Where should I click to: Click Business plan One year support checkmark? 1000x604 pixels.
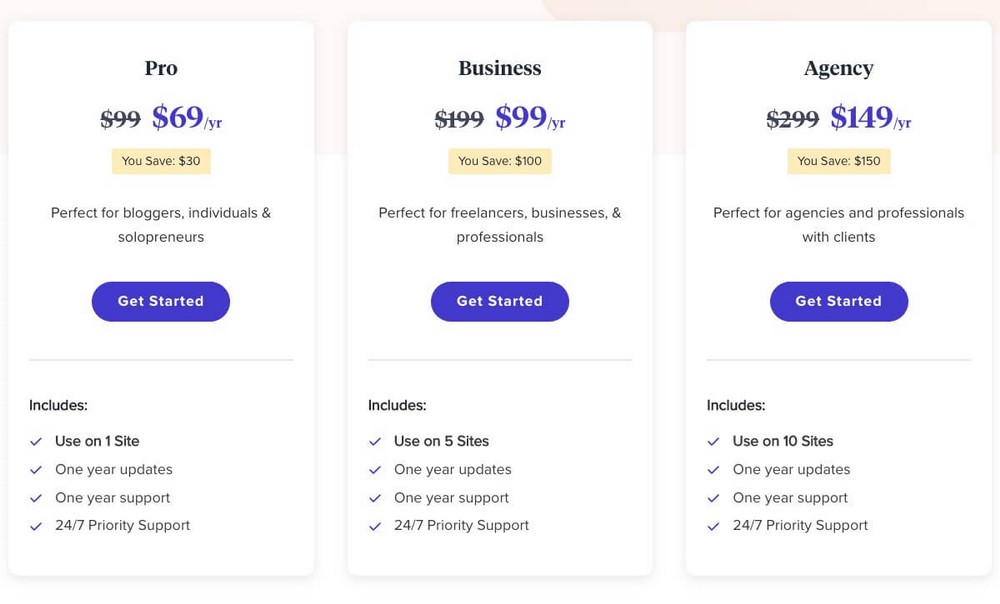point(375,498)
